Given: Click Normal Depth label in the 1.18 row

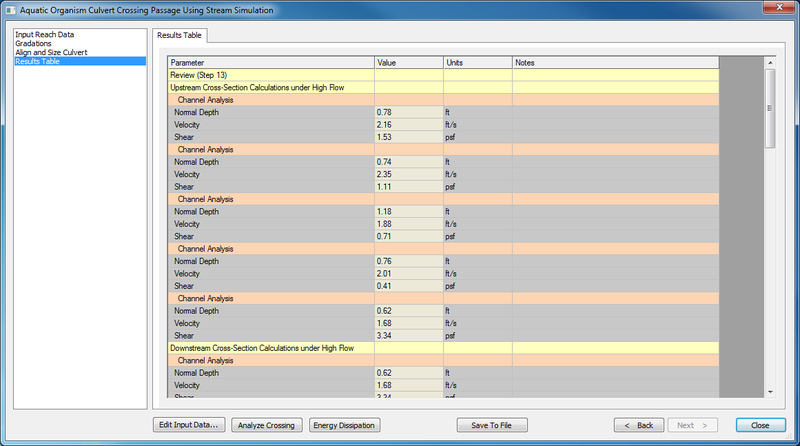Looking at the screenshot, I should point(196,211).
